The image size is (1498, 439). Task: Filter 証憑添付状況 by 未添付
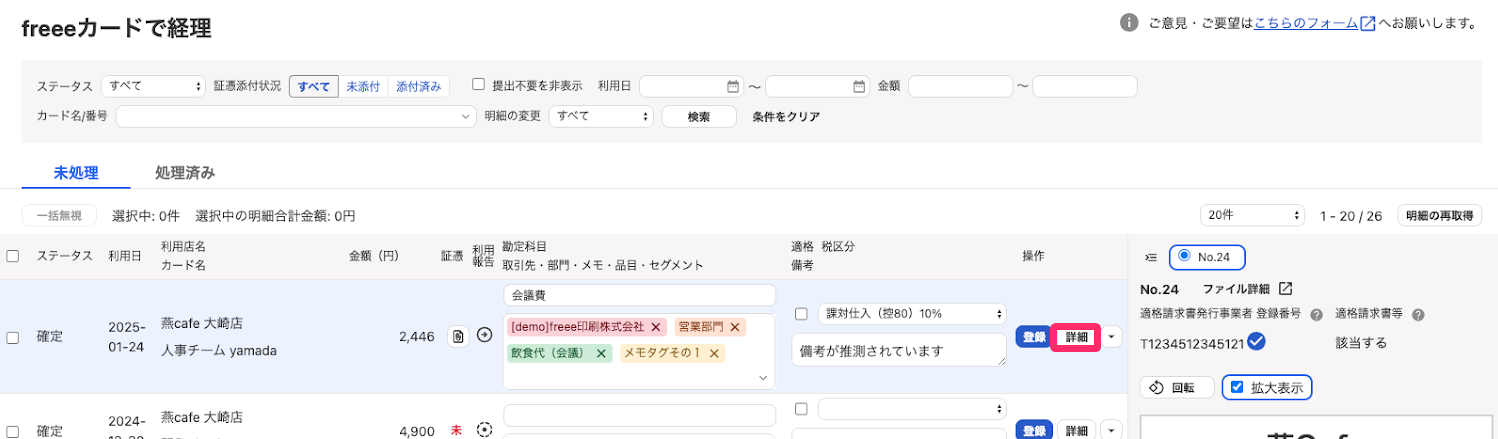(363, 87)
